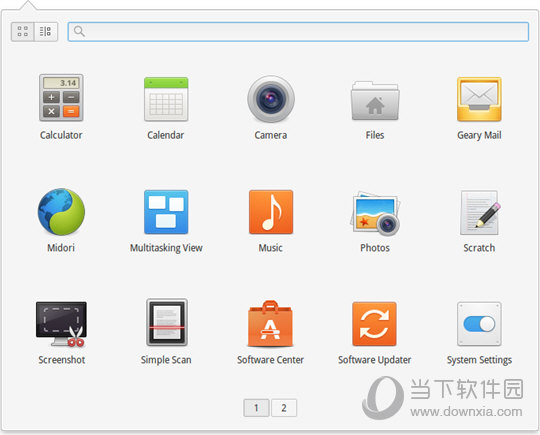This screenshot has height=435, width=540.
Task: Click the application search field
Action: click(298, 32)
